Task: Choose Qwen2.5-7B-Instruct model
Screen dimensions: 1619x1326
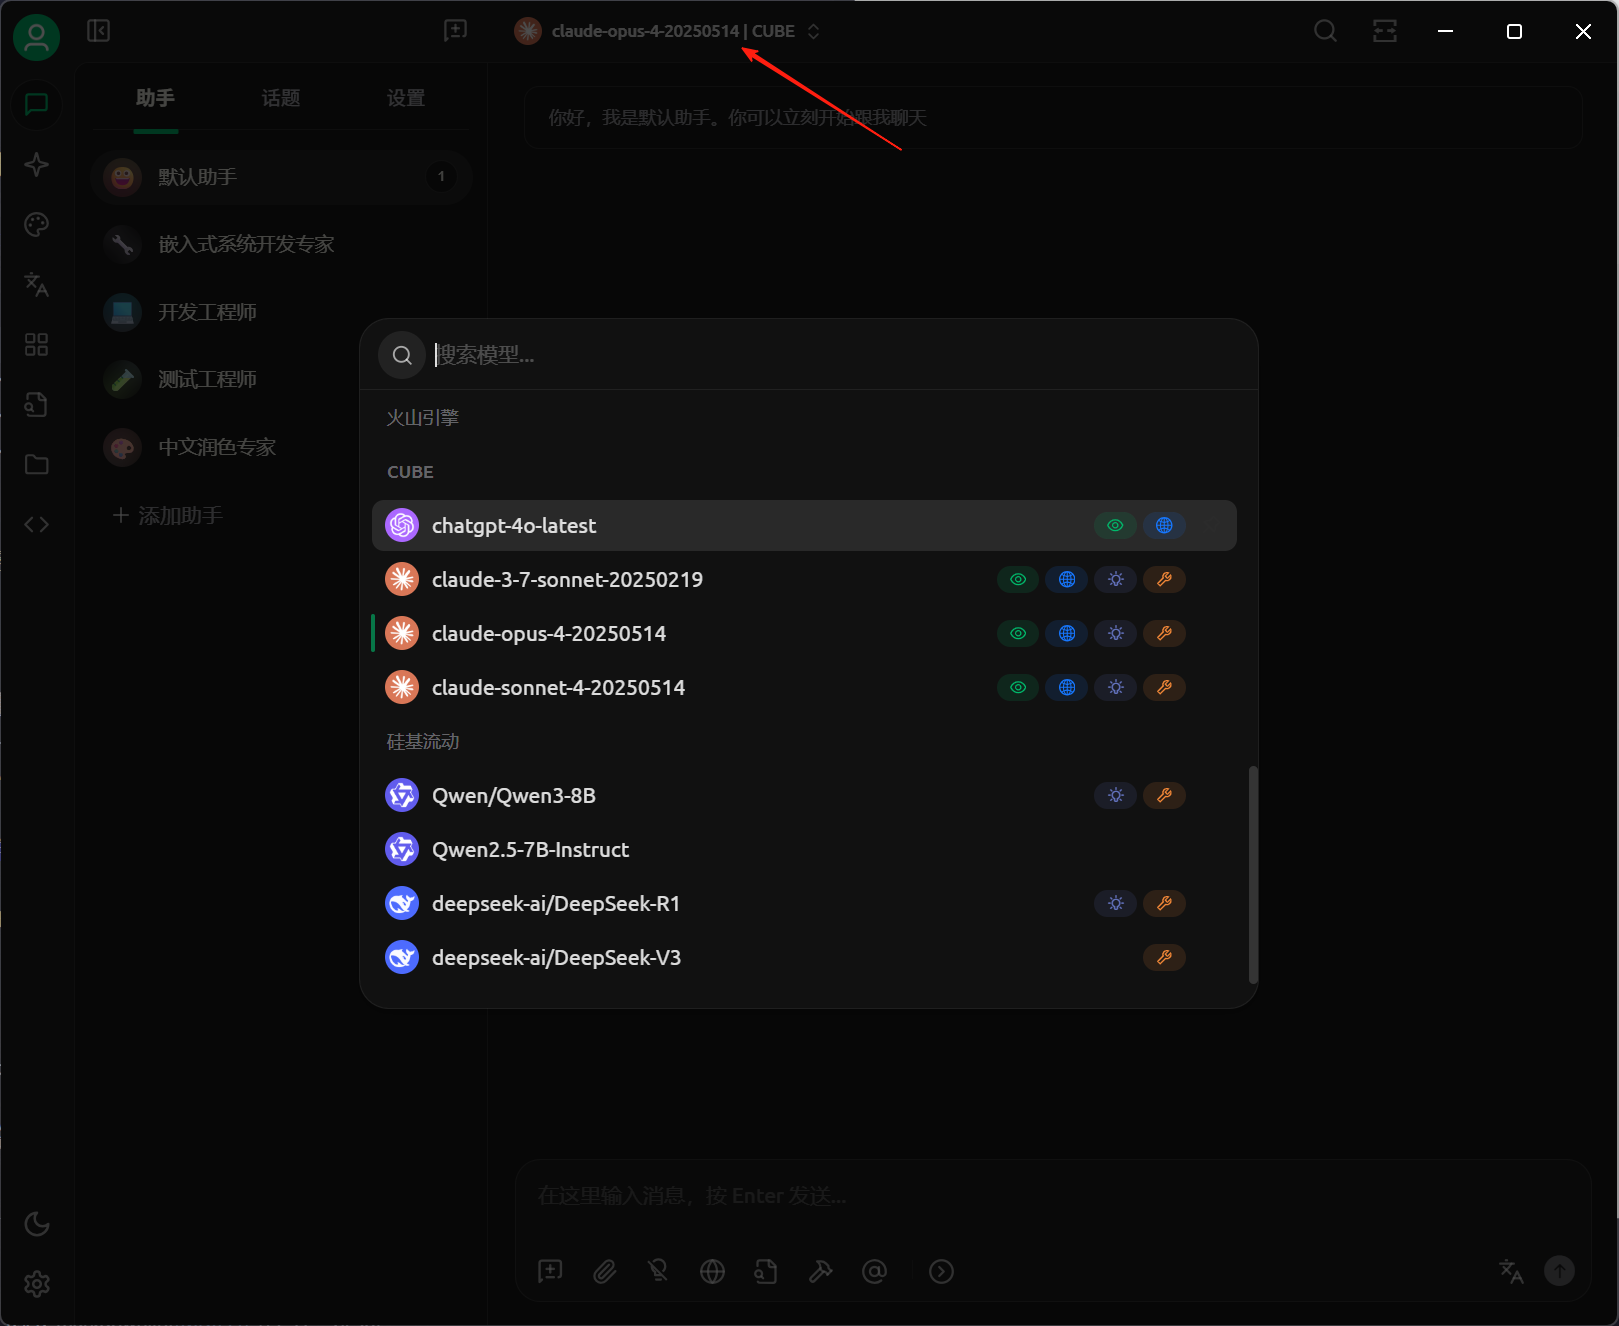Action: pos(804,849)
